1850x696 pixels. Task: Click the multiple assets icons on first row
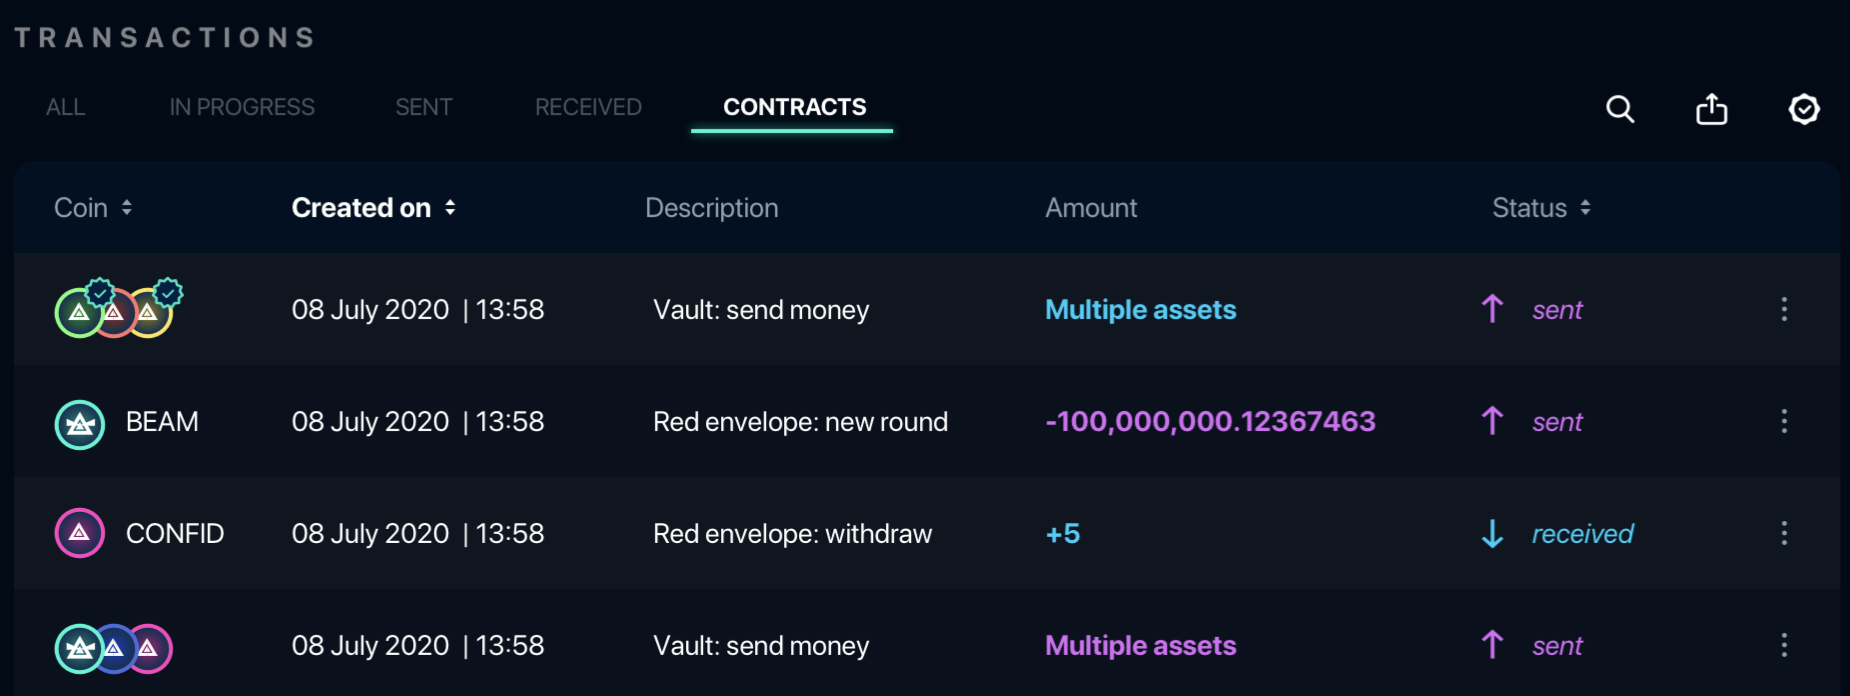coord(113,310)
